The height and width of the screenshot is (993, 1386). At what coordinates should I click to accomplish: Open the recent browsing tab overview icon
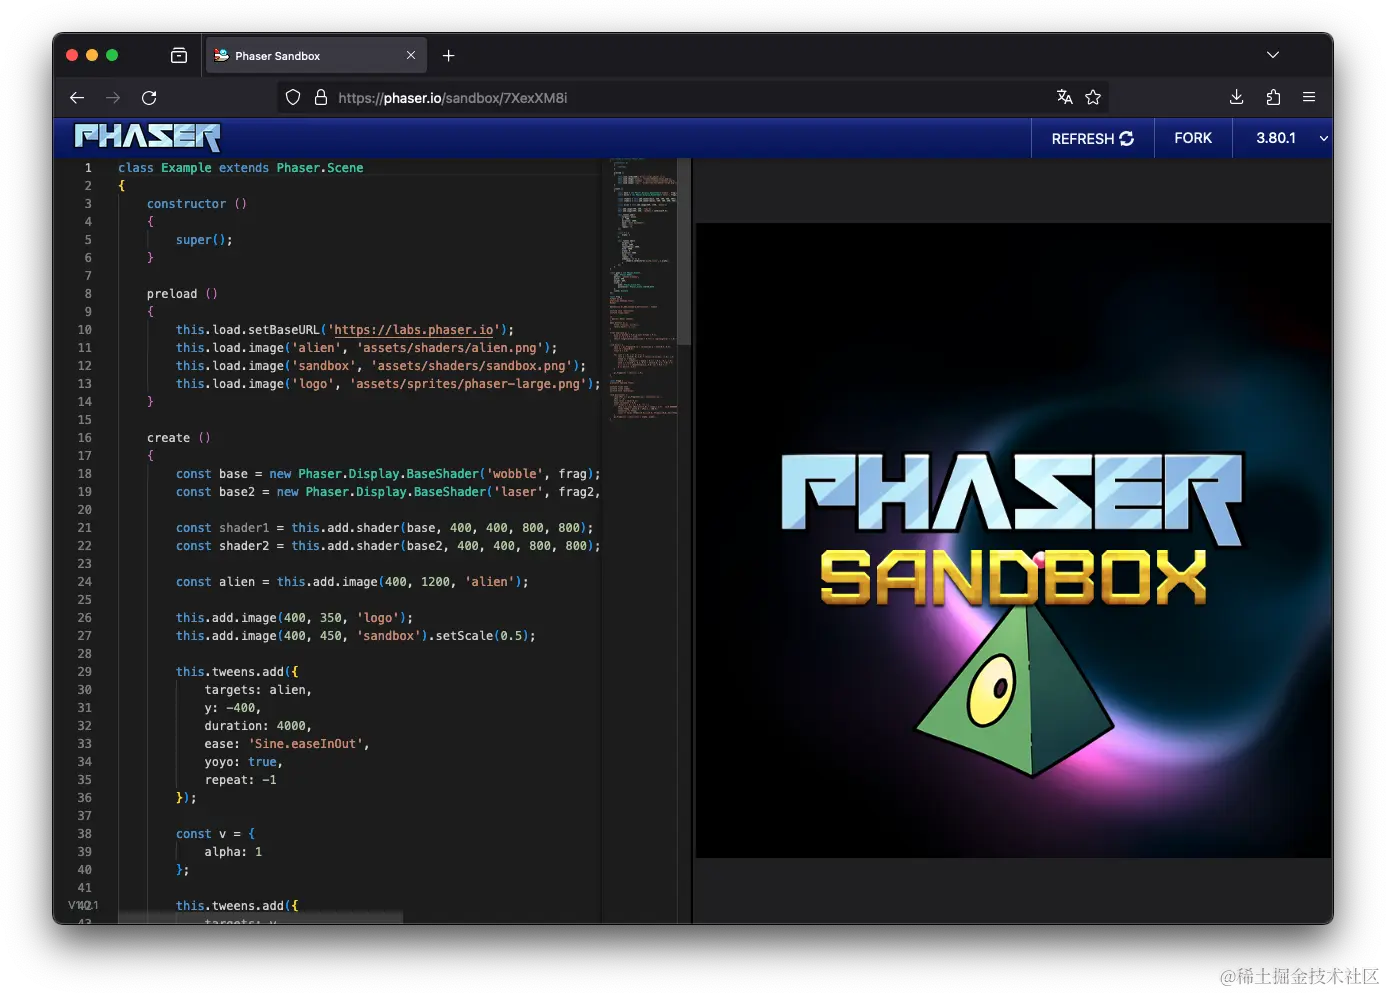tap(179, 56)
